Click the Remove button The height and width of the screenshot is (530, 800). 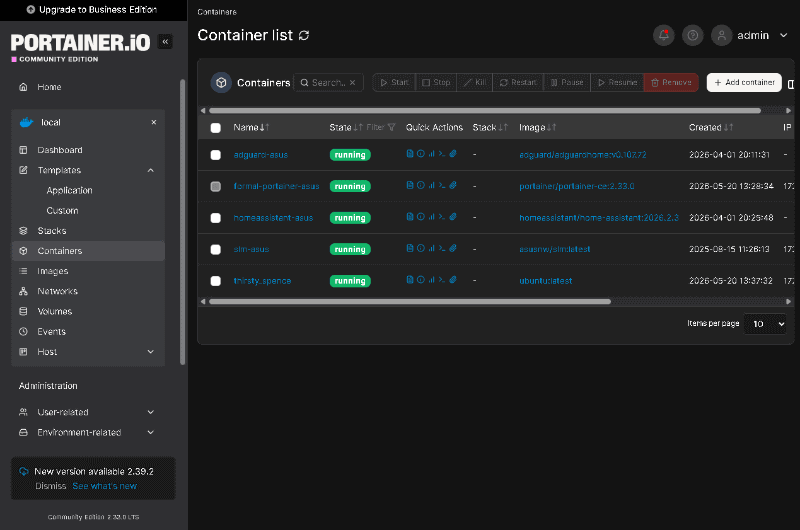click(x=671, y=82)
